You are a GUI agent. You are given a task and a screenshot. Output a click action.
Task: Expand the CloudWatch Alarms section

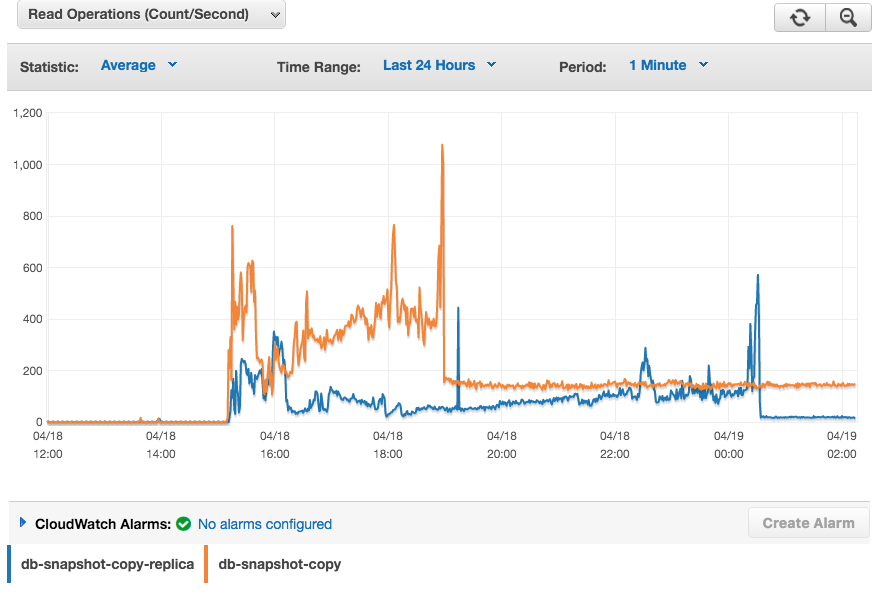coord(23,522)
